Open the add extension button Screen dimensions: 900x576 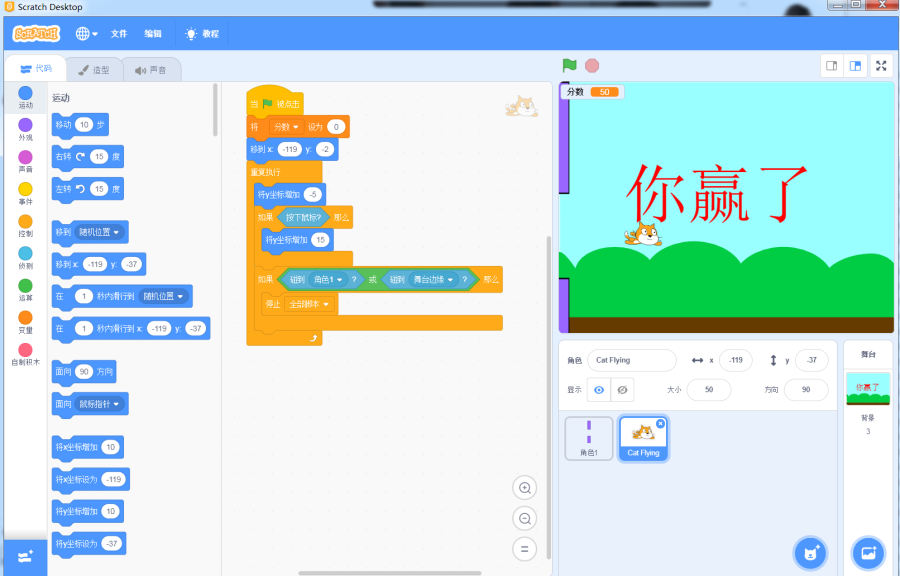click(25, 556)
